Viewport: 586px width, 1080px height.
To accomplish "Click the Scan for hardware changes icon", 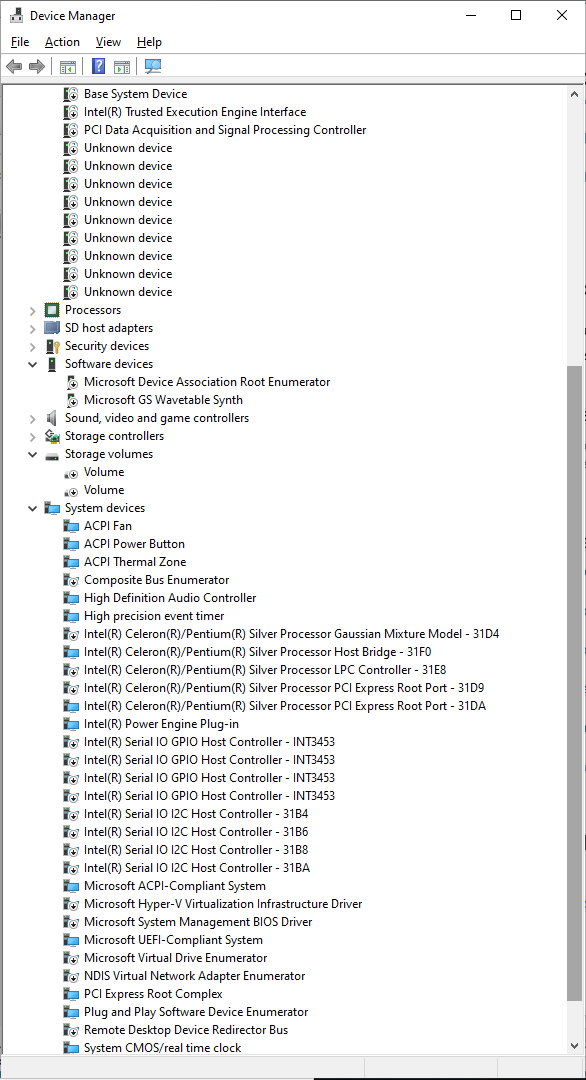I will click(x=152, y=66).
